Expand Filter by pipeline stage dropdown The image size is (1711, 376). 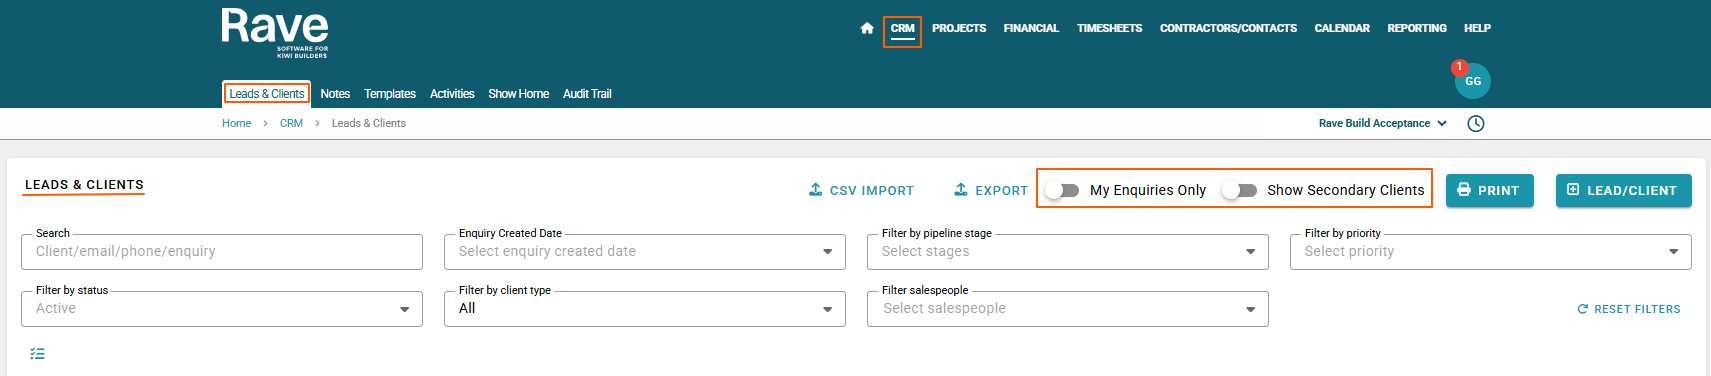[x=1067, y=252]
